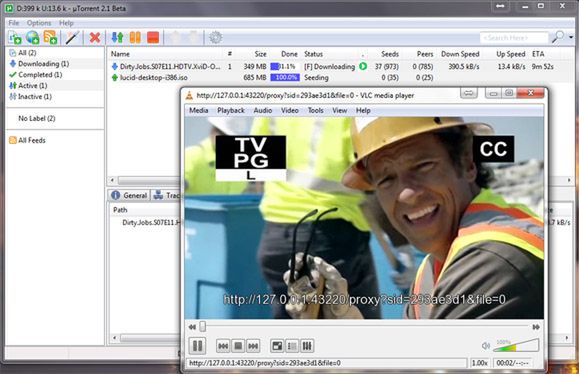Screen dimensions: 579x374
Task: Click VLC faster forward arrows right of seekbar
Action: coord(536,327)
